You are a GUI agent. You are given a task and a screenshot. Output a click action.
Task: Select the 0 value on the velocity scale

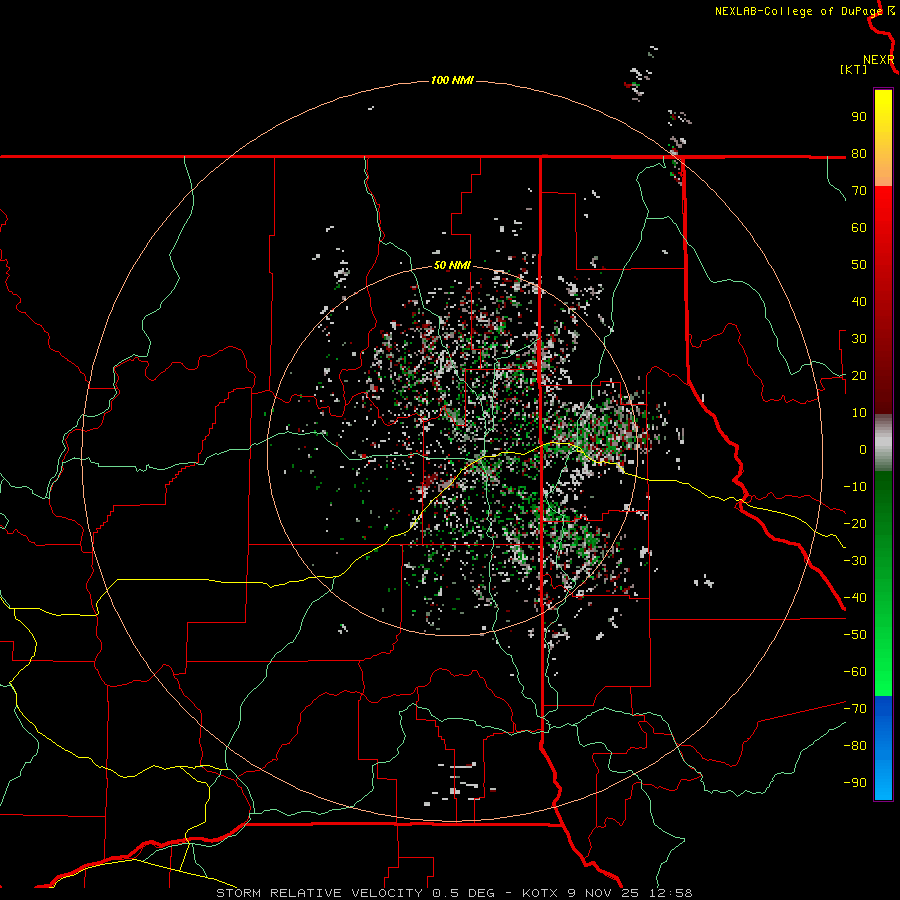pyautogui.click(x=863, y=450)
